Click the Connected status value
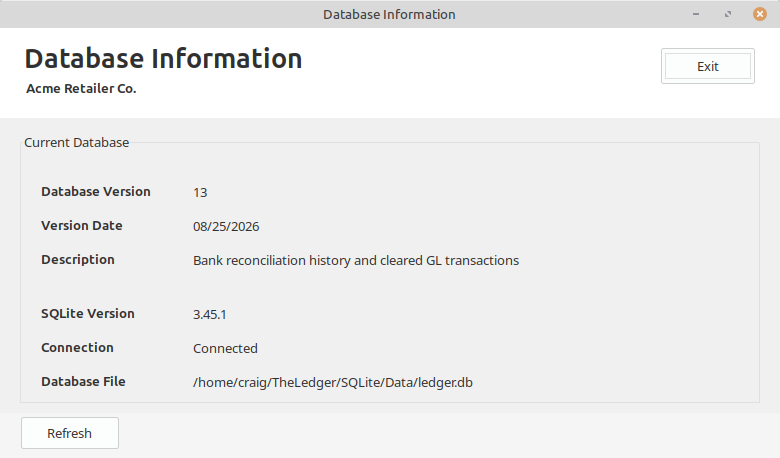Viewport: 780px width, 458px height. 225,348
